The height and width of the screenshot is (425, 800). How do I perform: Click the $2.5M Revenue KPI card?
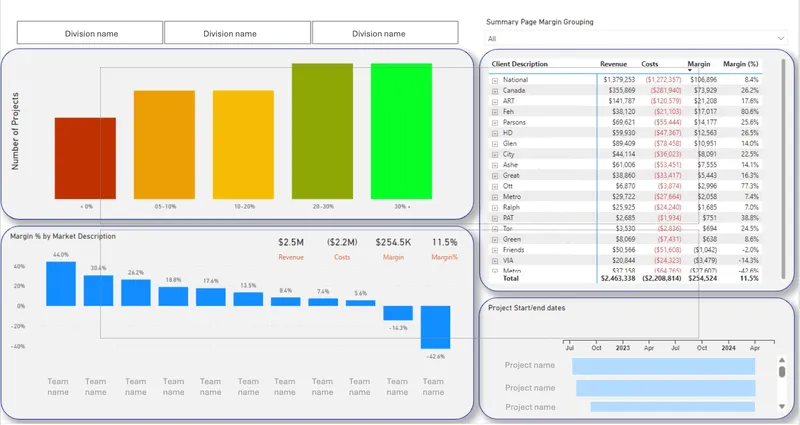291,248
